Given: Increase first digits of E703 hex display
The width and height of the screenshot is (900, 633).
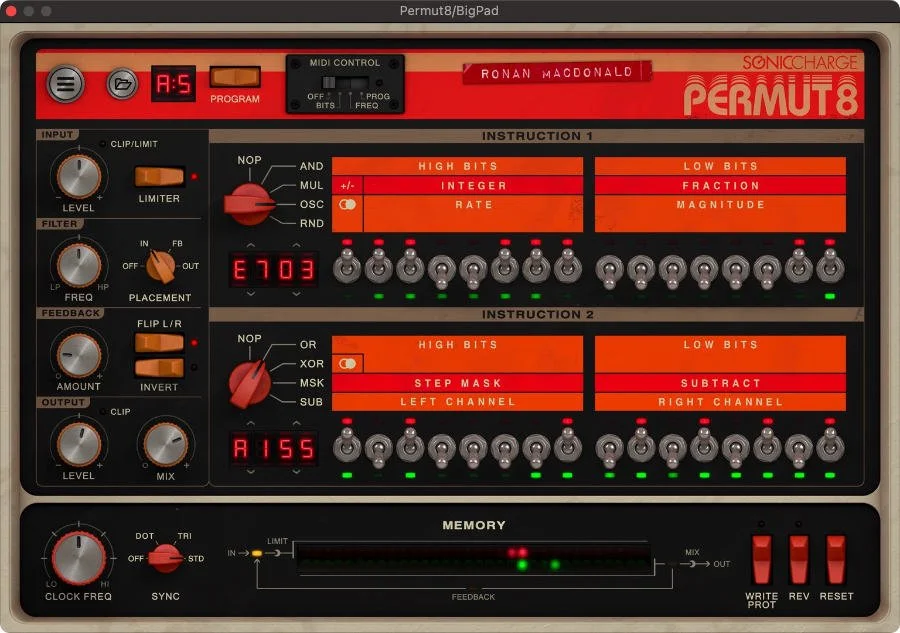Looking at the screenshot, I should [x=251, y=245].
